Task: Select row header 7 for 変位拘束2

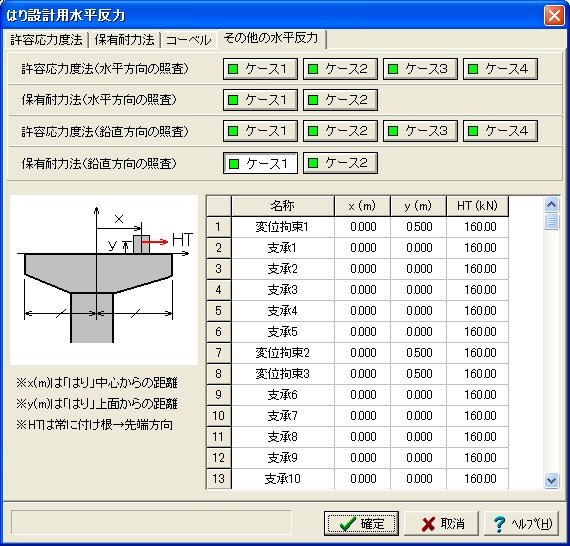Action: pyautogui.click(x=218, y=353)
